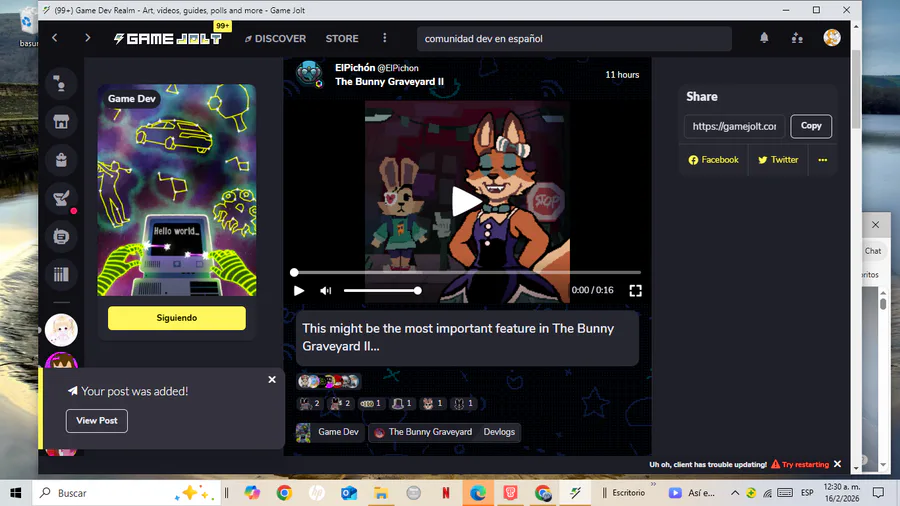900x506 pixels.
Task: Open the friends list icon
Action: point(797,38)
